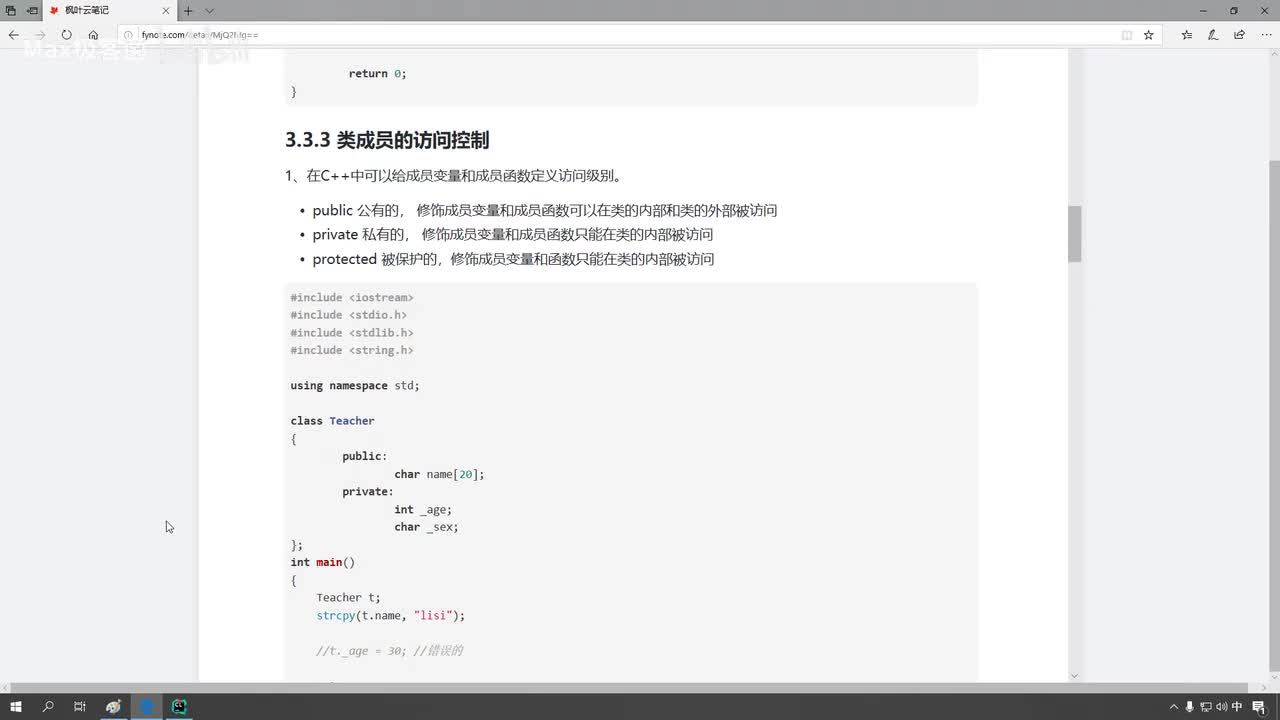Click the code line strcpy(t.name, "lisi");
Screen dimensions: 1280x720
point(391,615)
